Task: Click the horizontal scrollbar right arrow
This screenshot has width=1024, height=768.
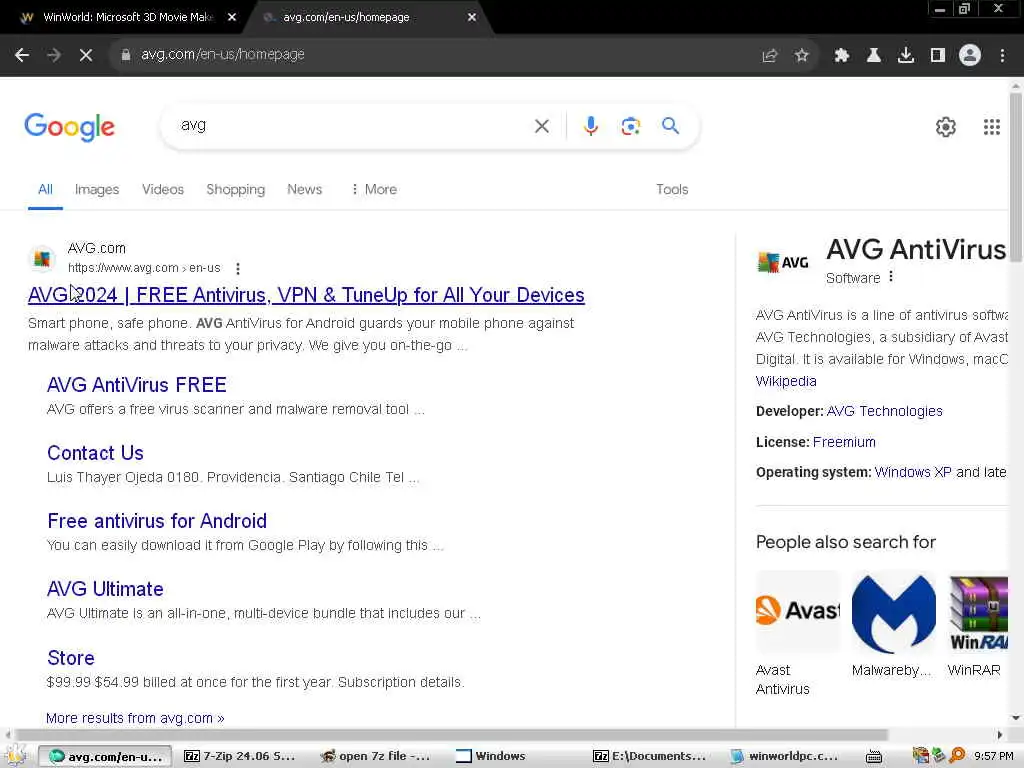Action: (x=999, y=735)
